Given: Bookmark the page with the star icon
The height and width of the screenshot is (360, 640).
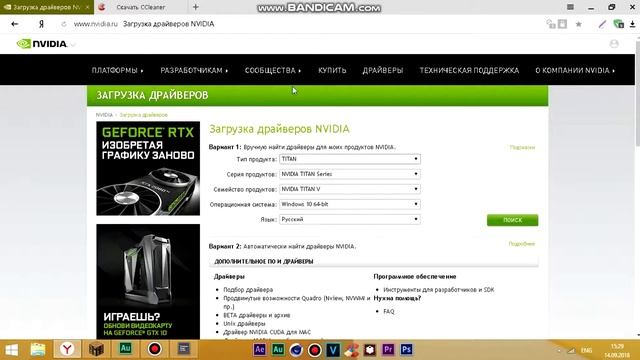Looking at the screenshot, I should (578, 24).
